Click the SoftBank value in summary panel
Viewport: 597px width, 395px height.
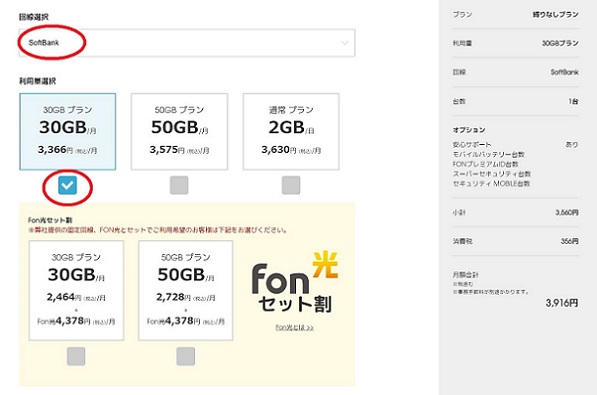[565, 72]
